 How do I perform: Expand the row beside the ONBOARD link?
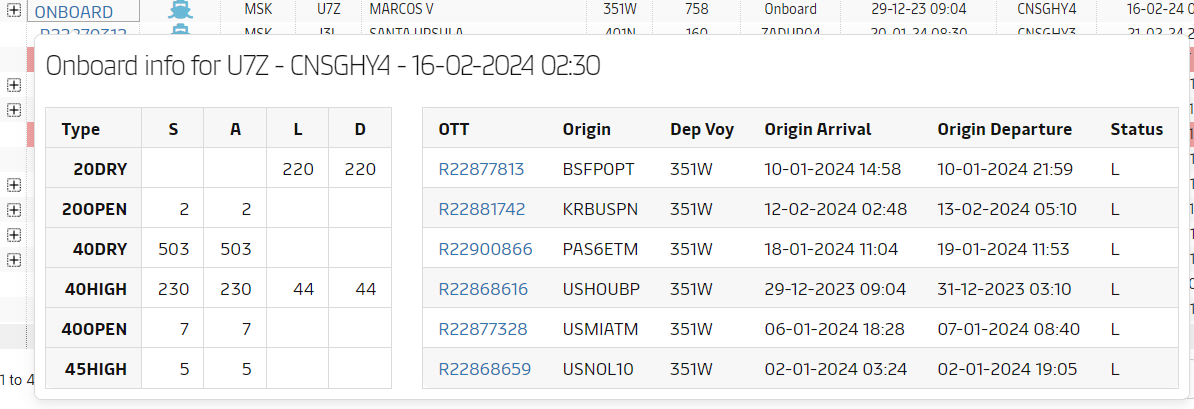click(13, 10)
